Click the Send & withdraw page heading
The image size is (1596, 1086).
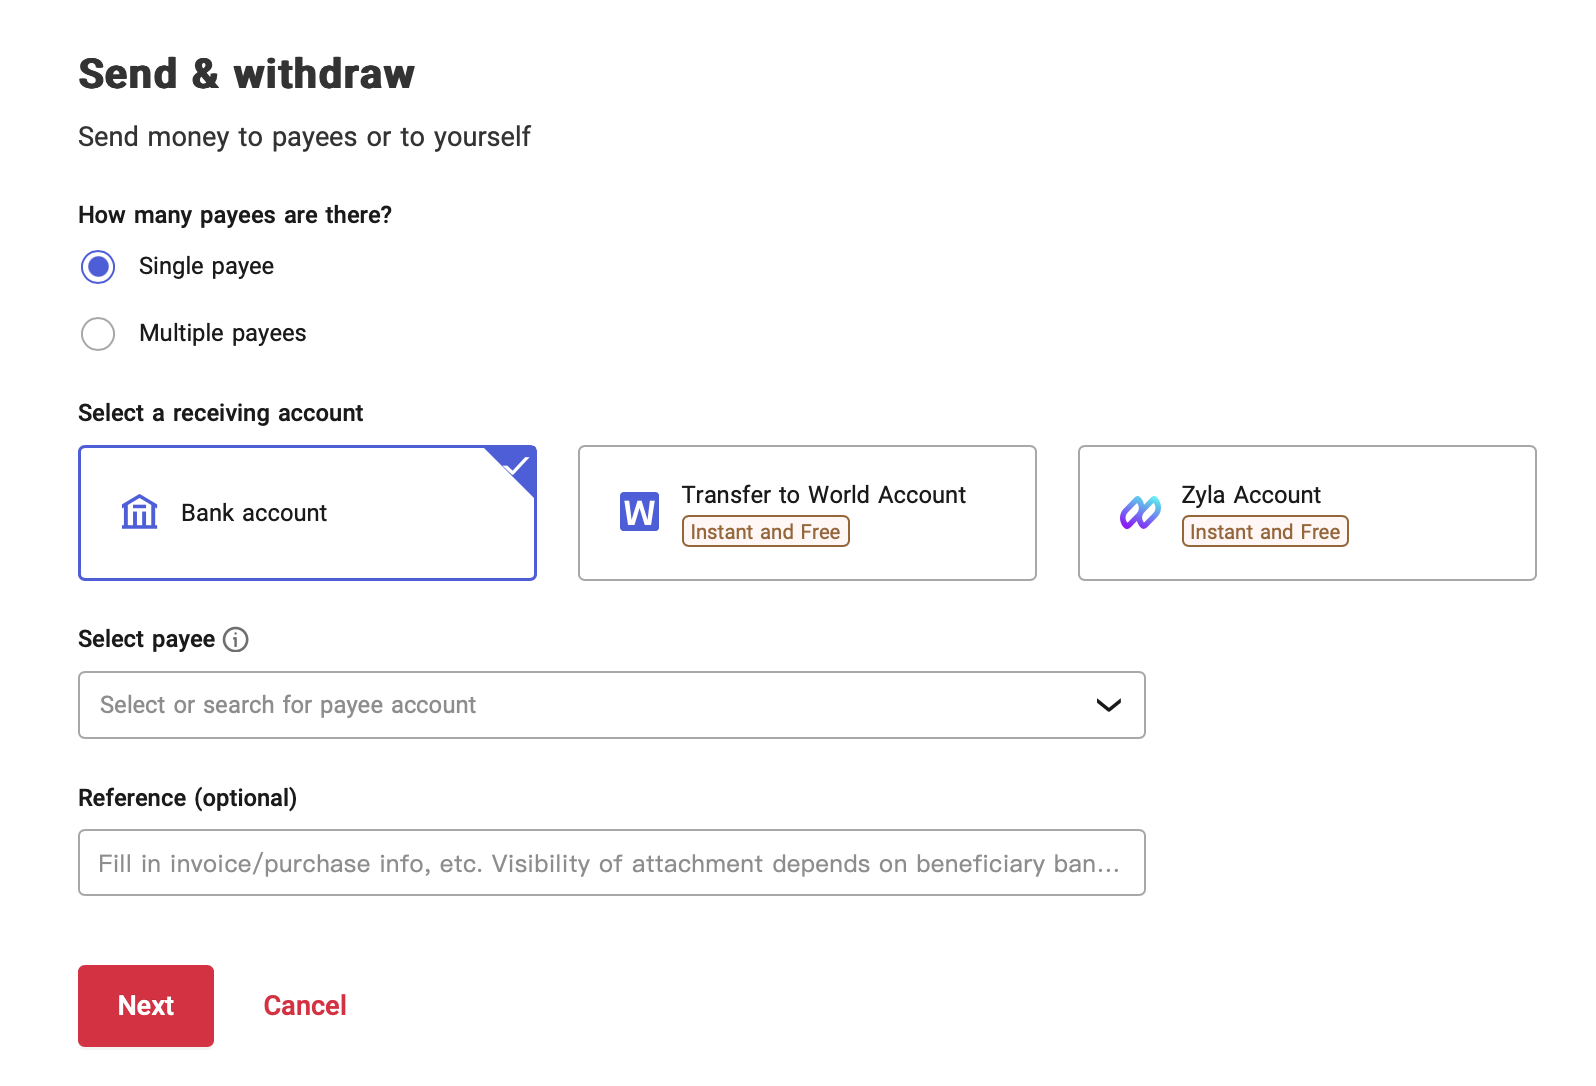pyautogui.click(x=247, y=74)
